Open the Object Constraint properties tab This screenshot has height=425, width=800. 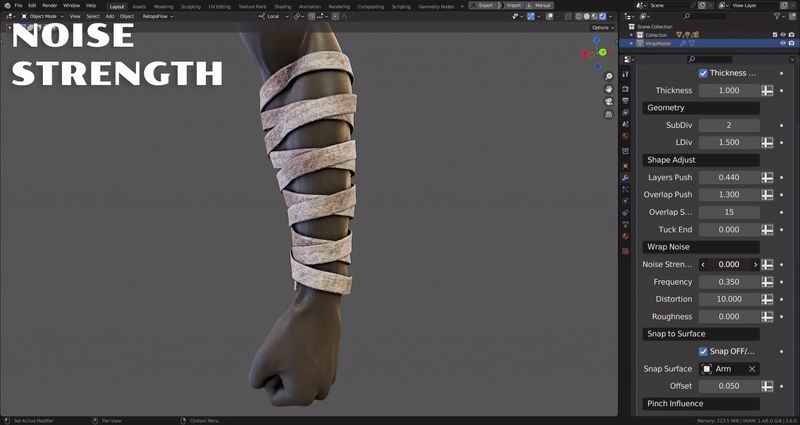point(626,213)
